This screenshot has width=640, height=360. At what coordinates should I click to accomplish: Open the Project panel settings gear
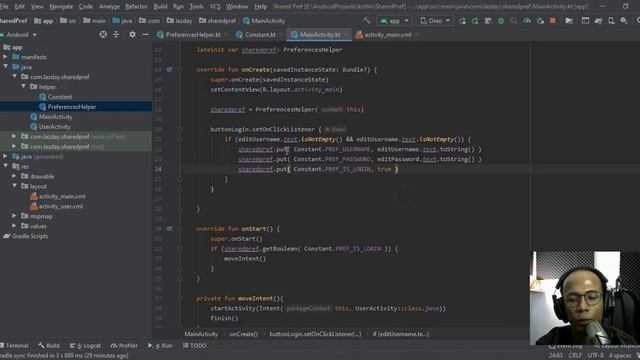tap(132, 35)
